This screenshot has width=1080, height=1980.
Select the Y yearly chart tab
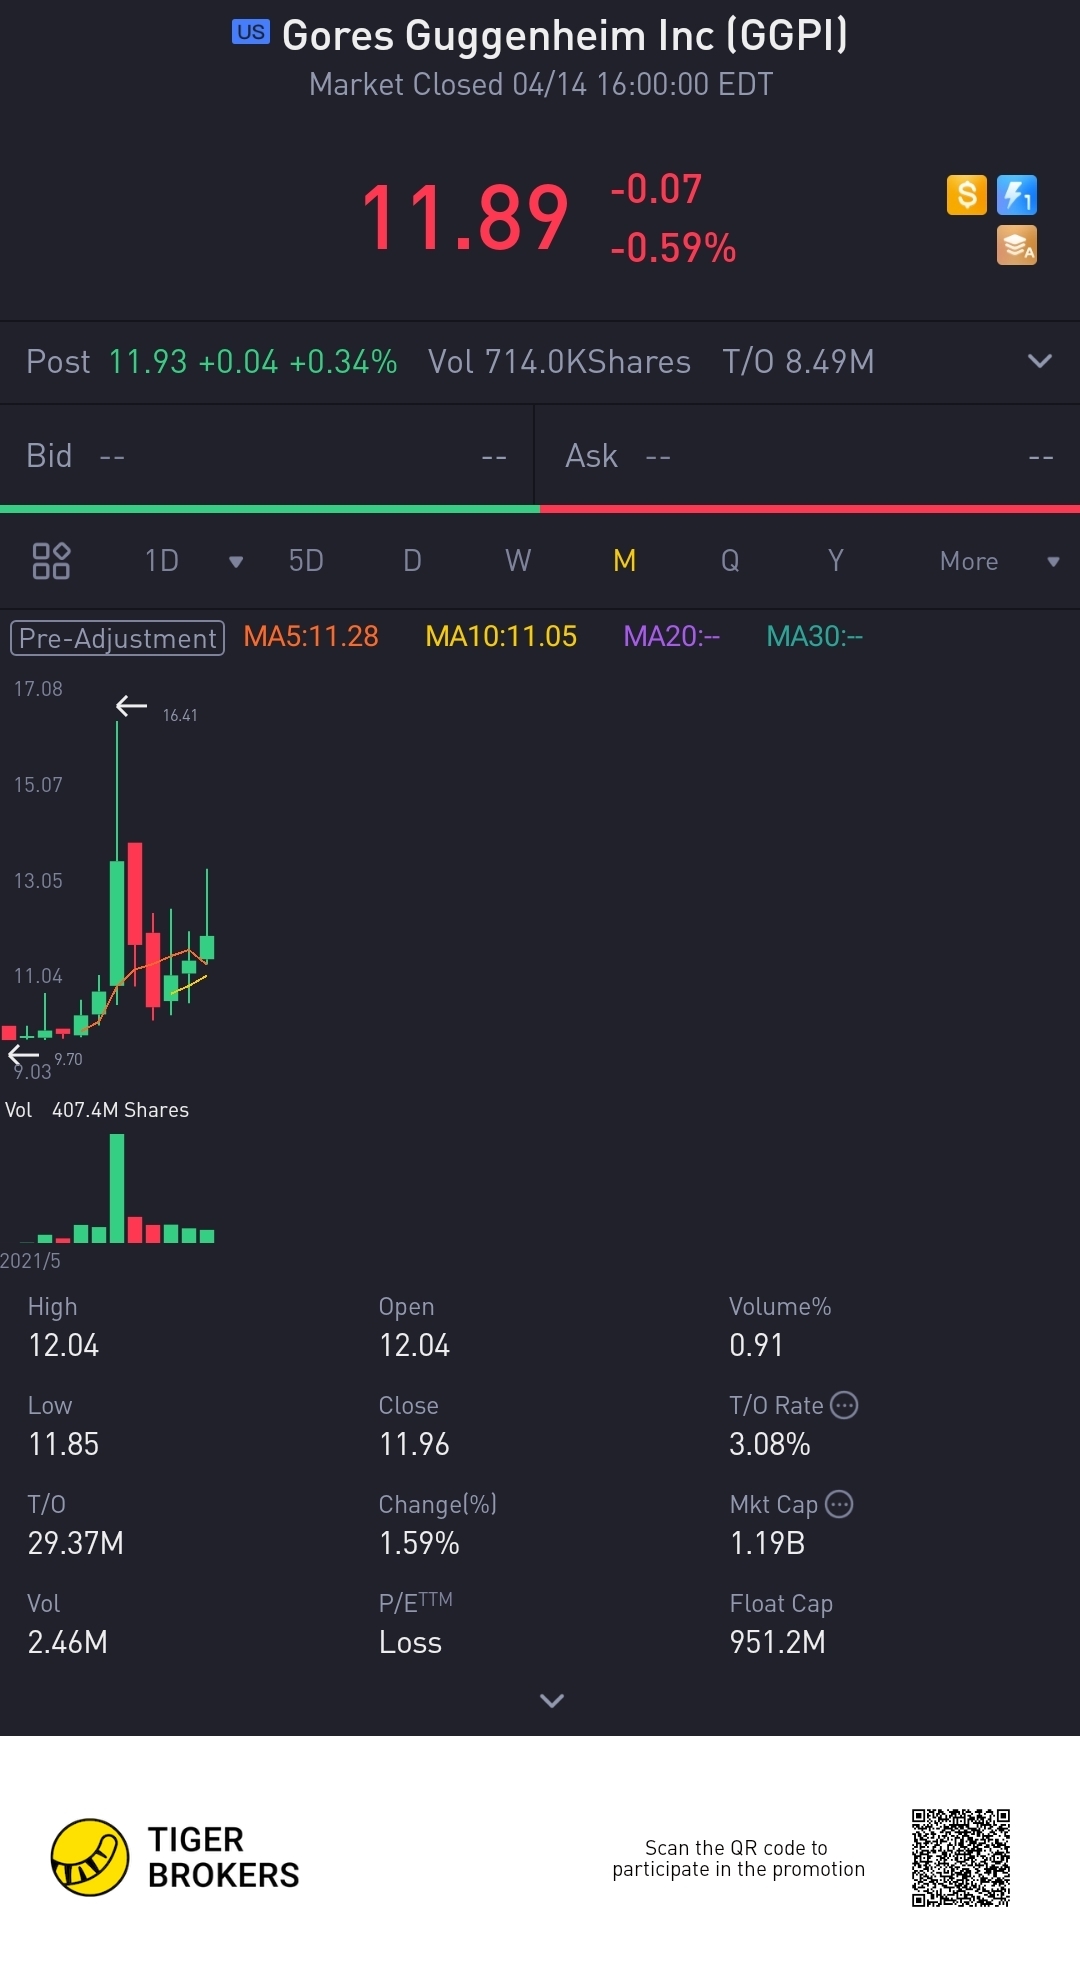pos(836,561)
